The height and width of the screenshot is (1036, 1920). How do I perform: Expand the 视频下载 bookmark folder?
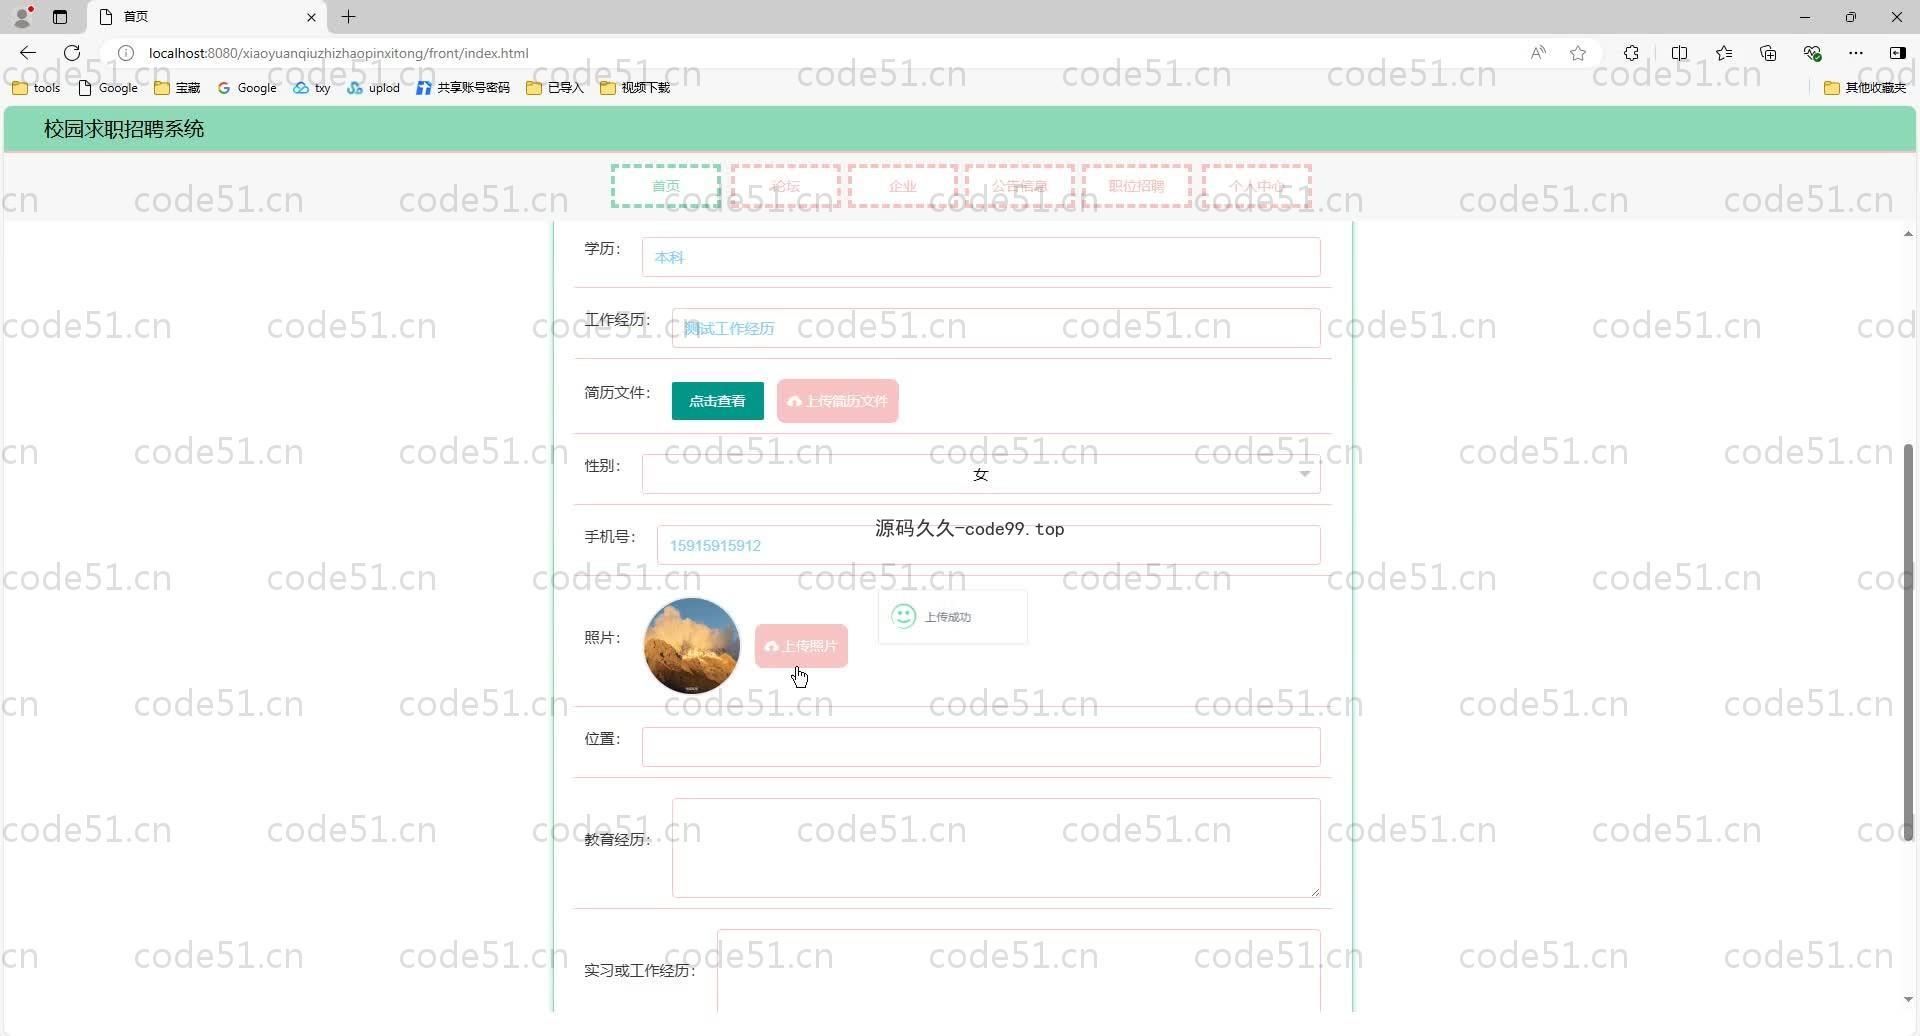(635, 88)
